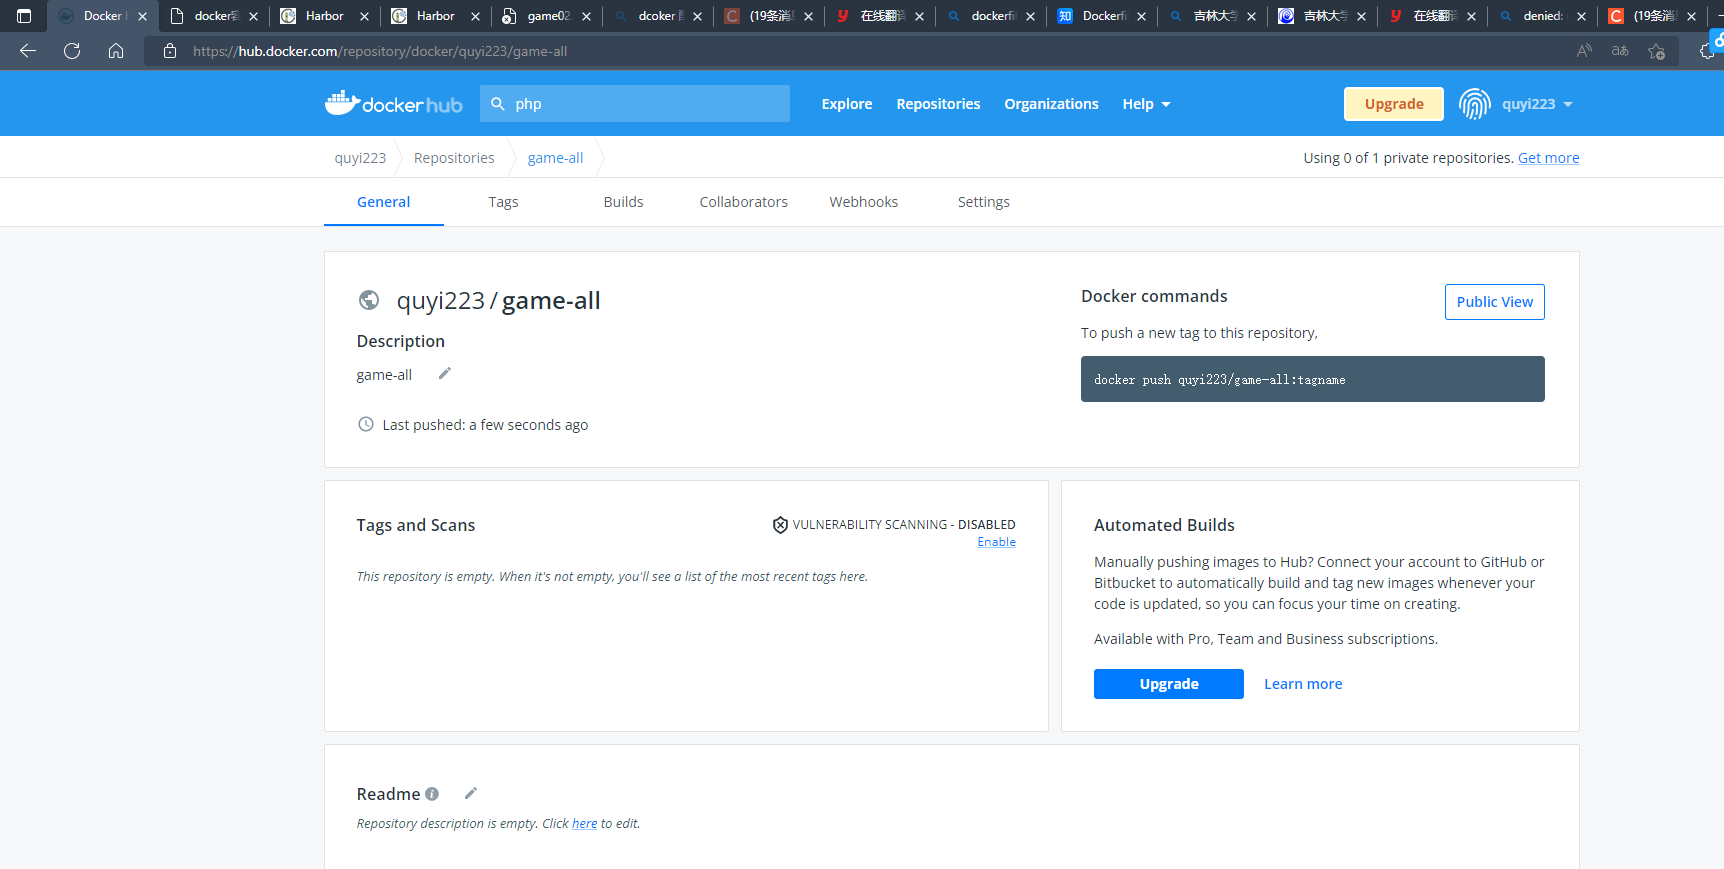Click the browser address bar URL

click(x=380, y=51)
